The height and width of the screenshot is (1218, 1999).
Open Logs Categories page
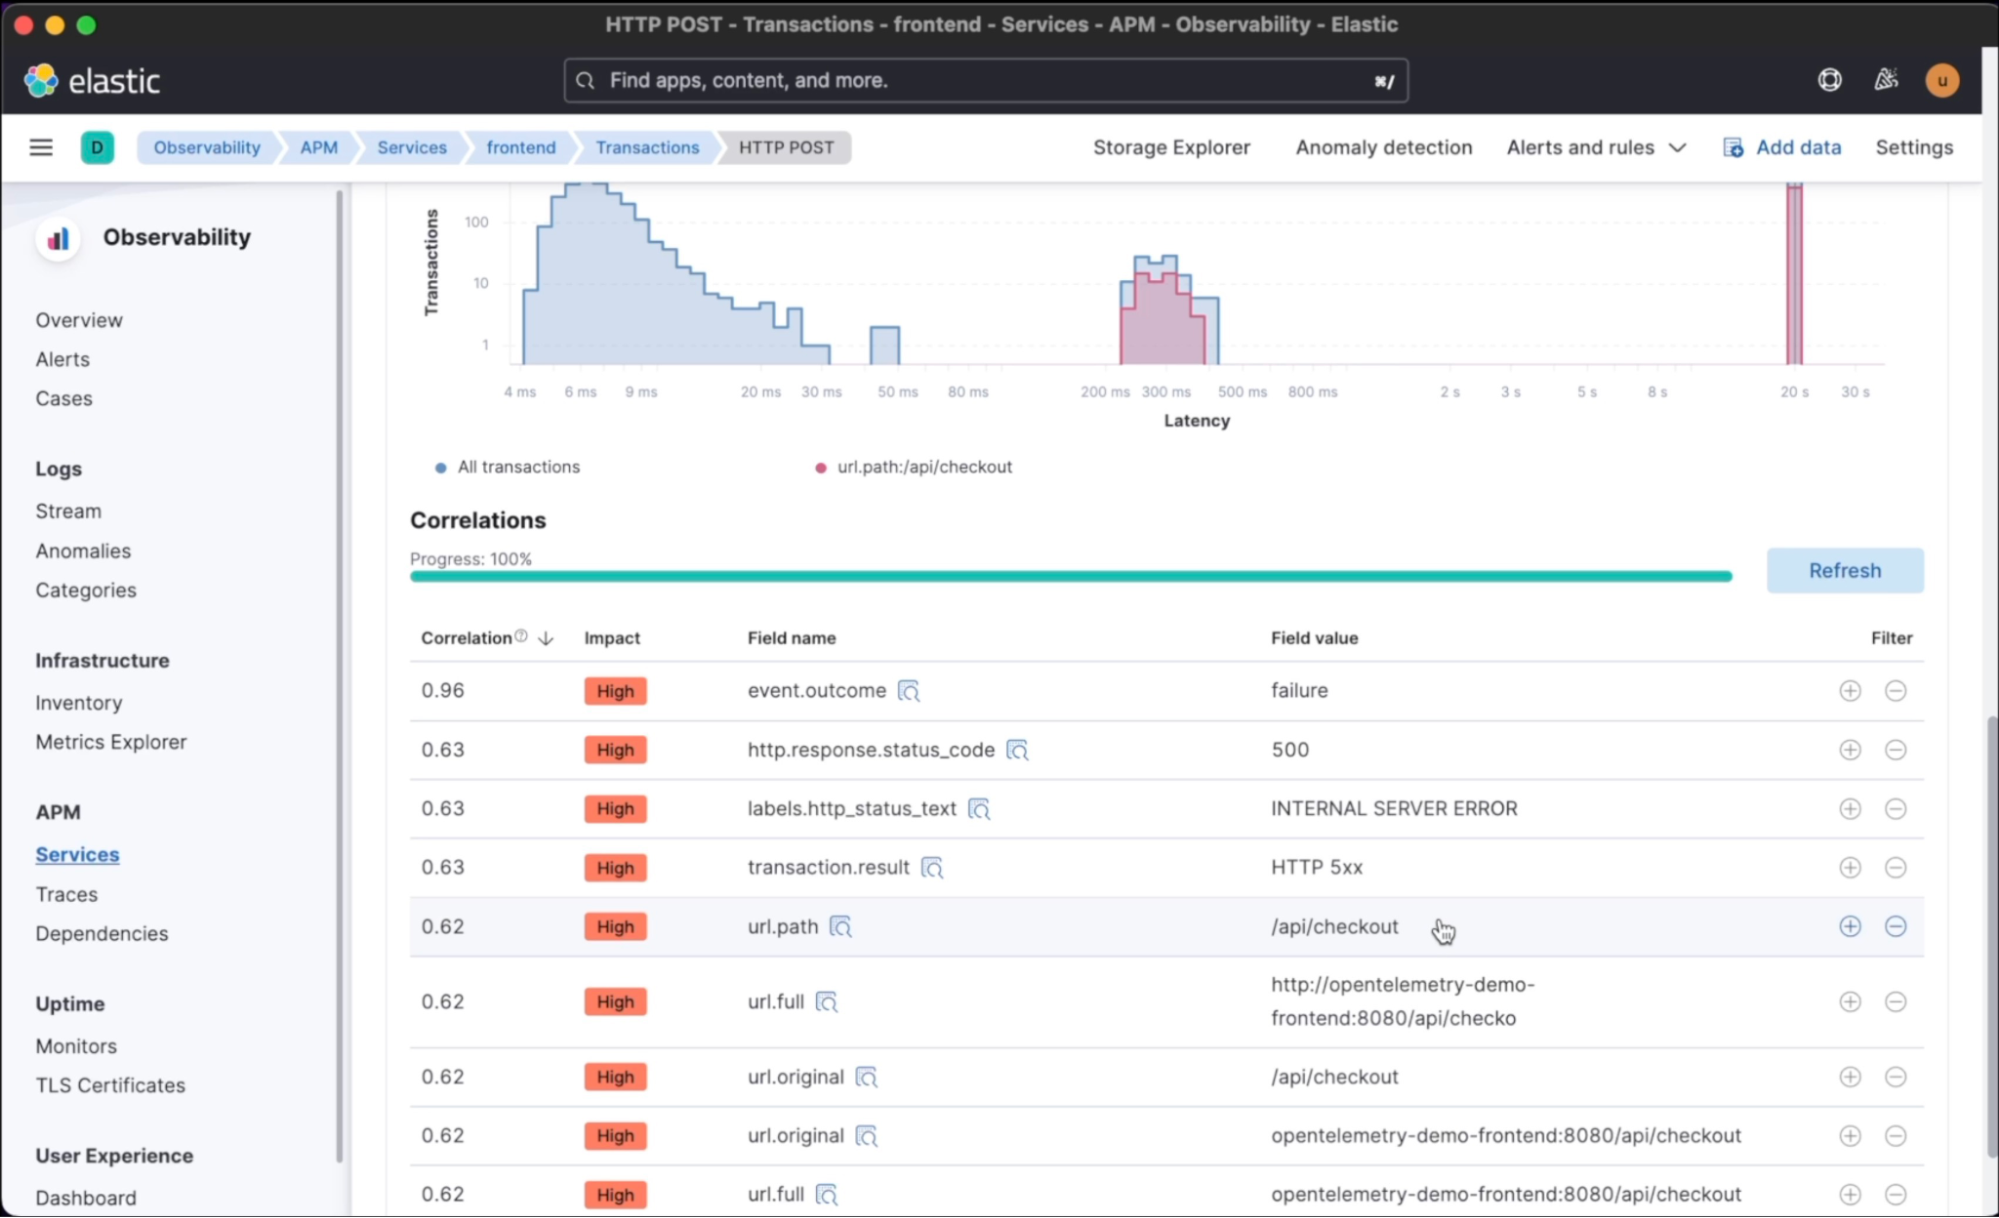85,590
